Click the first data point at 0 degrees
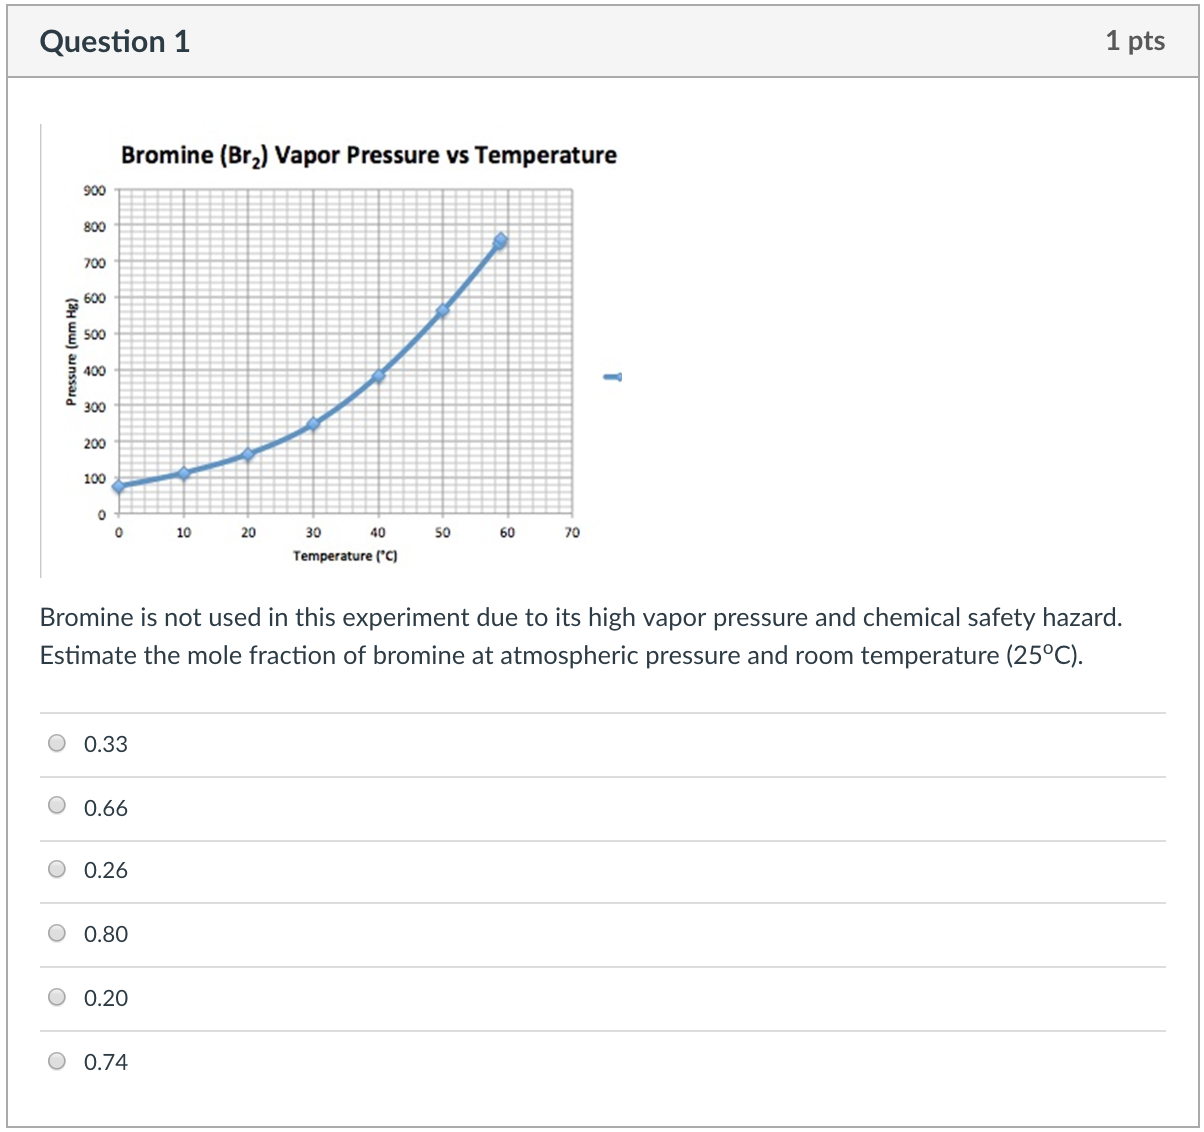 pos(119,487)
